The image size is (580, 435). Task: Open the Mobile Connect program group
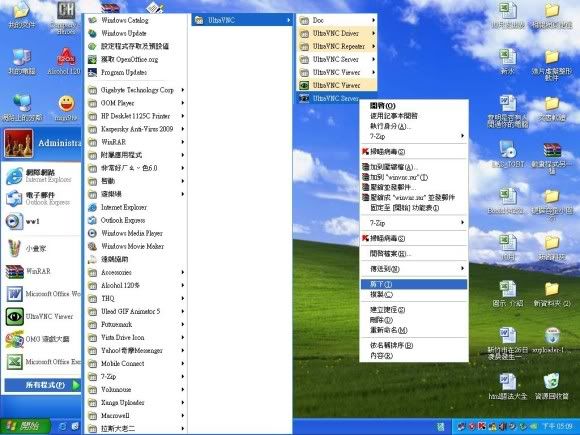pyautogui.click(x=135, y=364)
